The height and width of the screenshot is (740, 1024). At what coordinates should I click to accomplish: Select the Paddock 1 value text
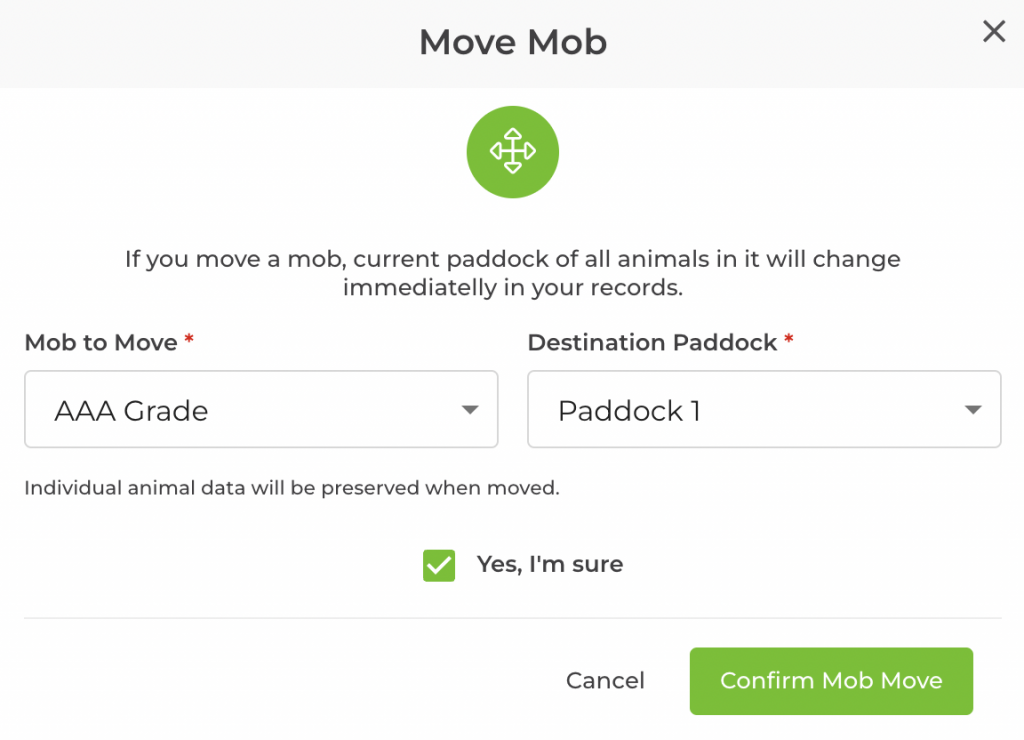click(629, 411)
